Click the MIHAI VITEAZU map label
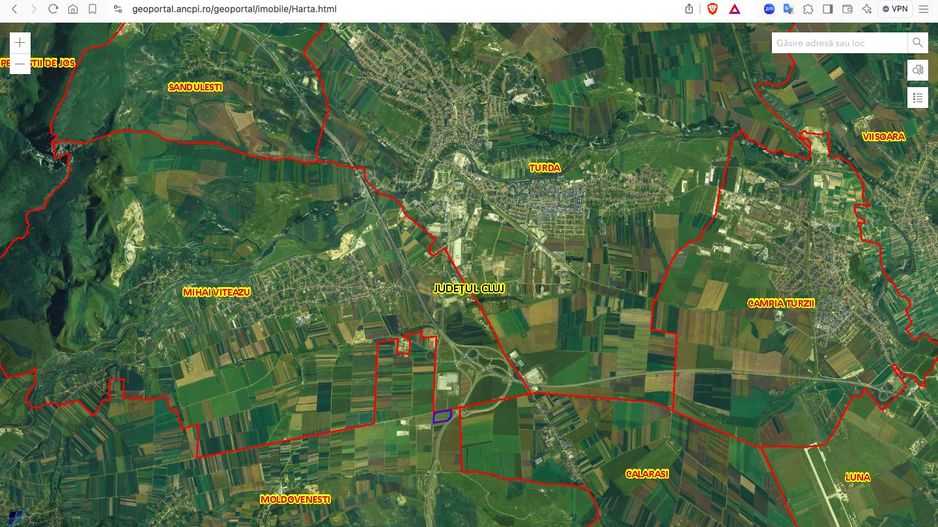The width and height of the screenshot is (938, 527). [217, 292]
